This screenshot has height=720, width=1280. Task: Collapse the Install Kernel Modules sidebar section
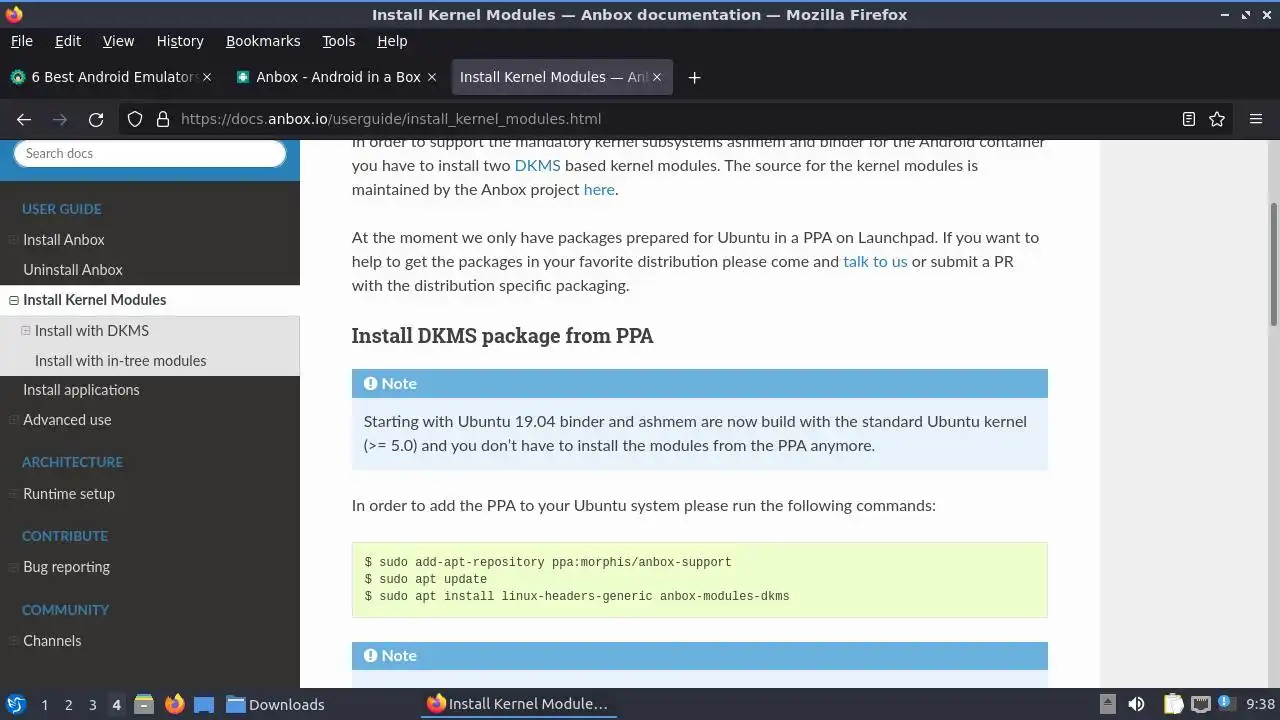click(13, 300)
